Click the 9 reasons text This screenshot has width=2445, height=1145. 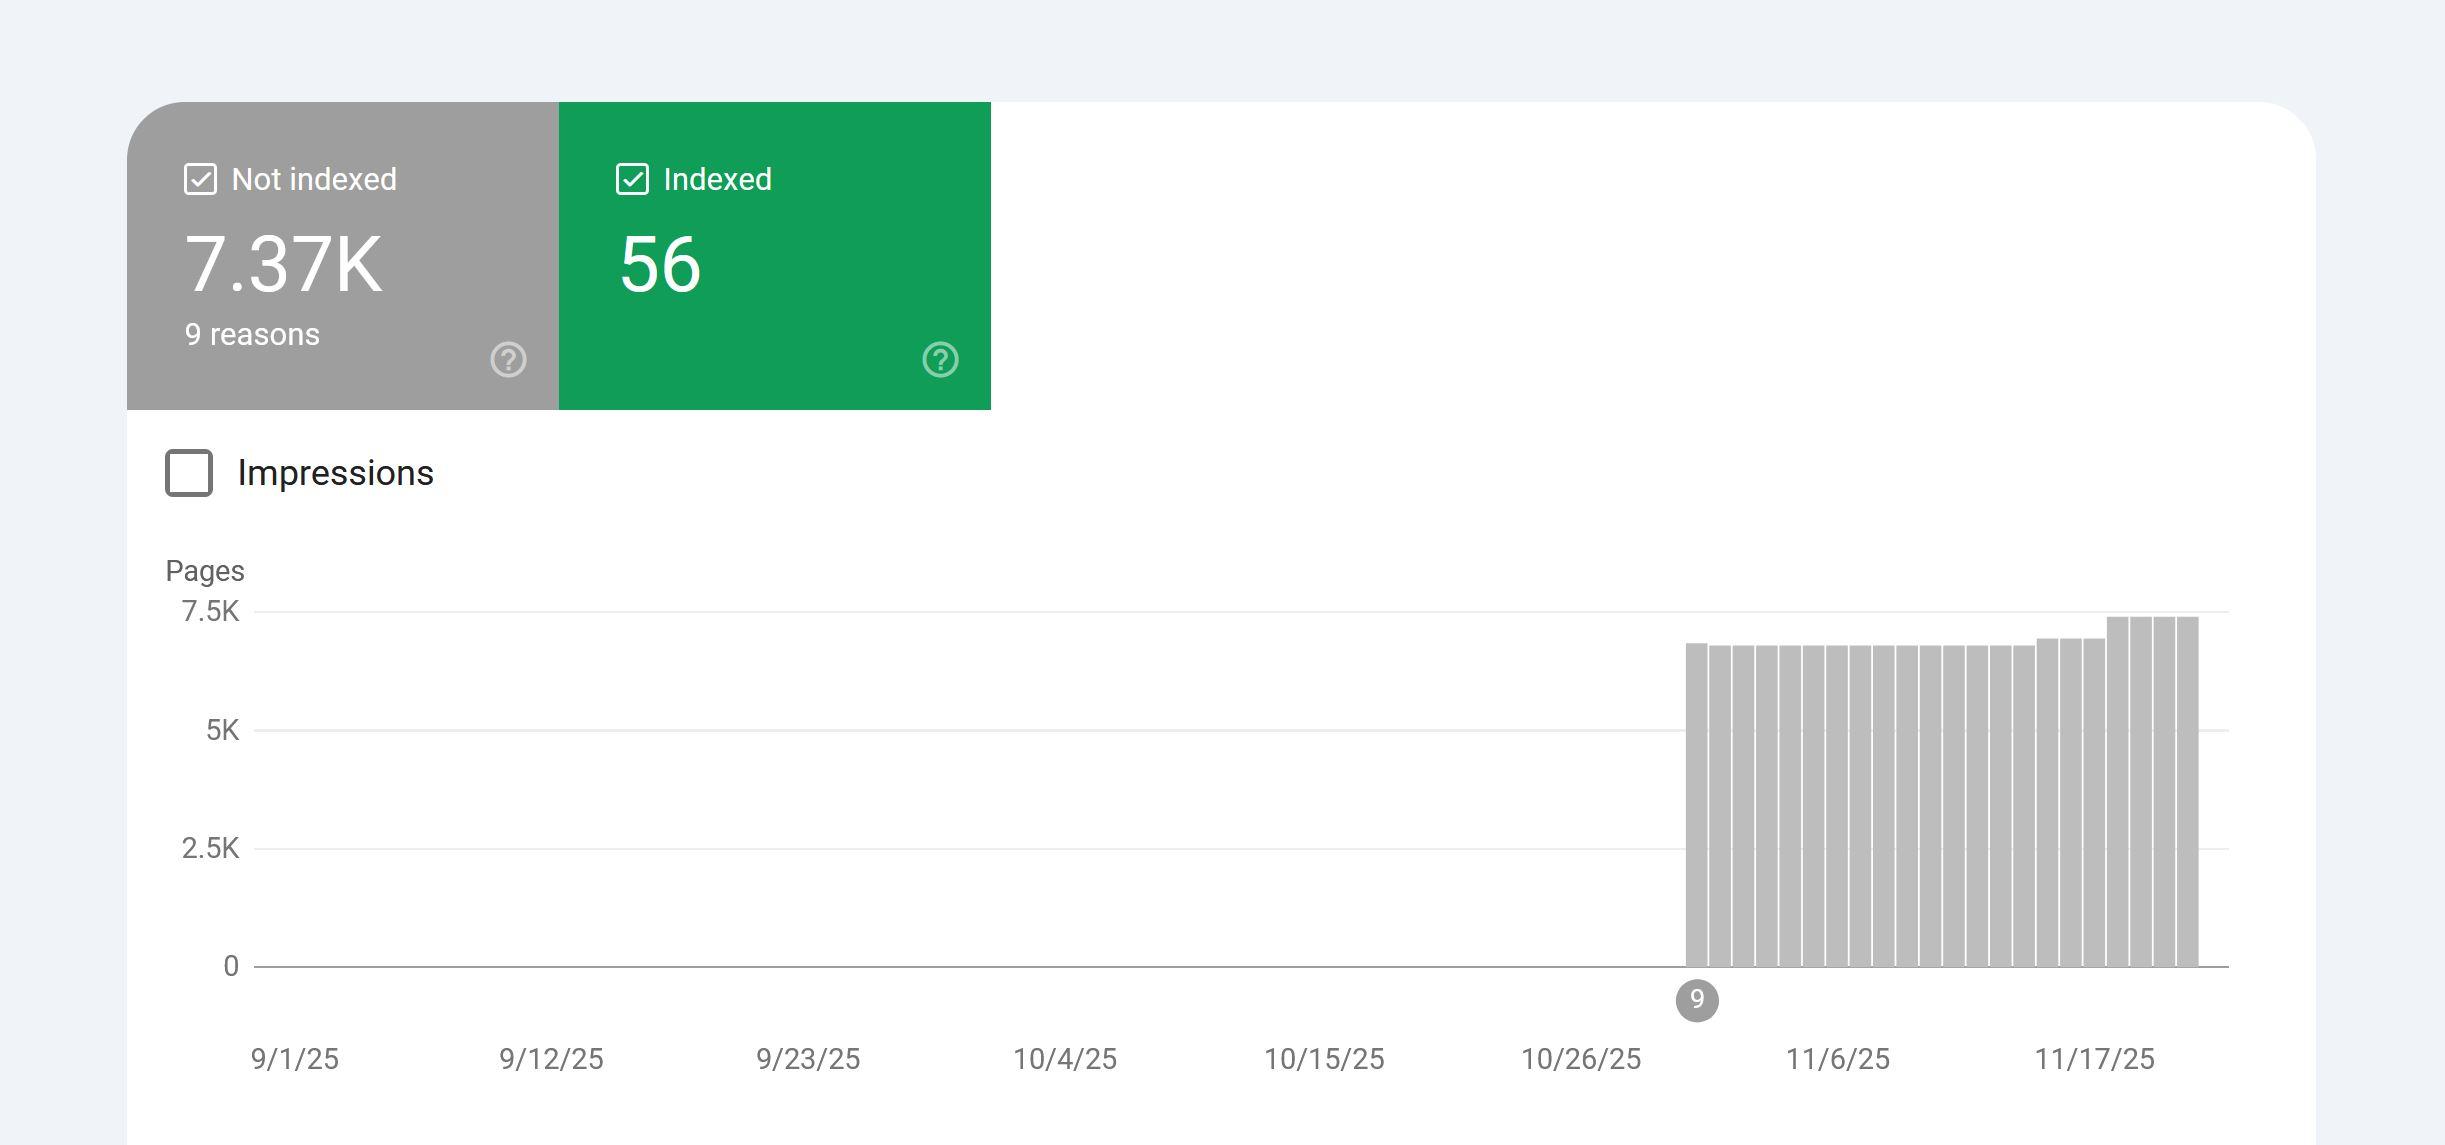[x=252, y=335]
